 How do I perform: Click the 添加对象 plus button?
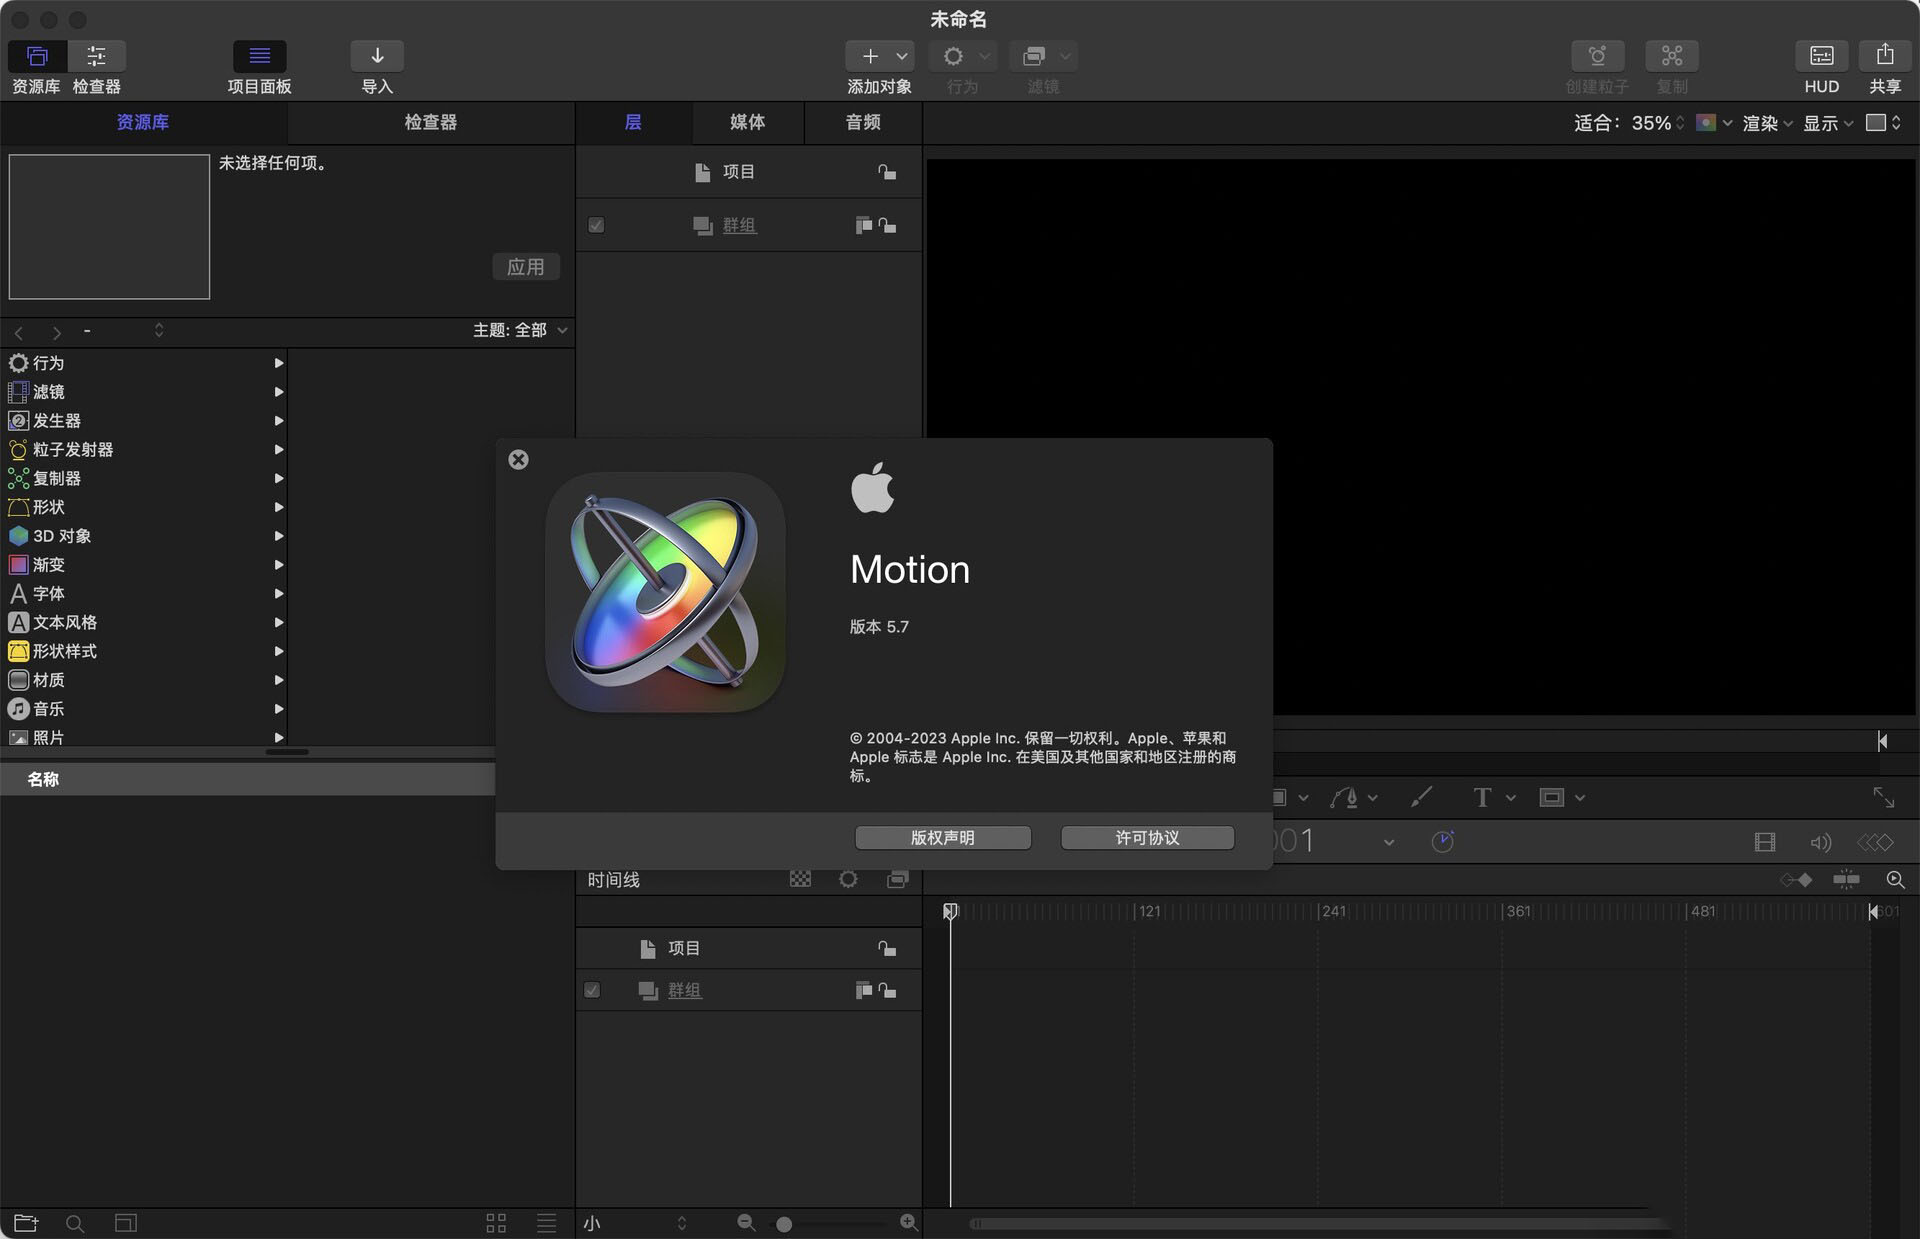(x=870, y=56)
